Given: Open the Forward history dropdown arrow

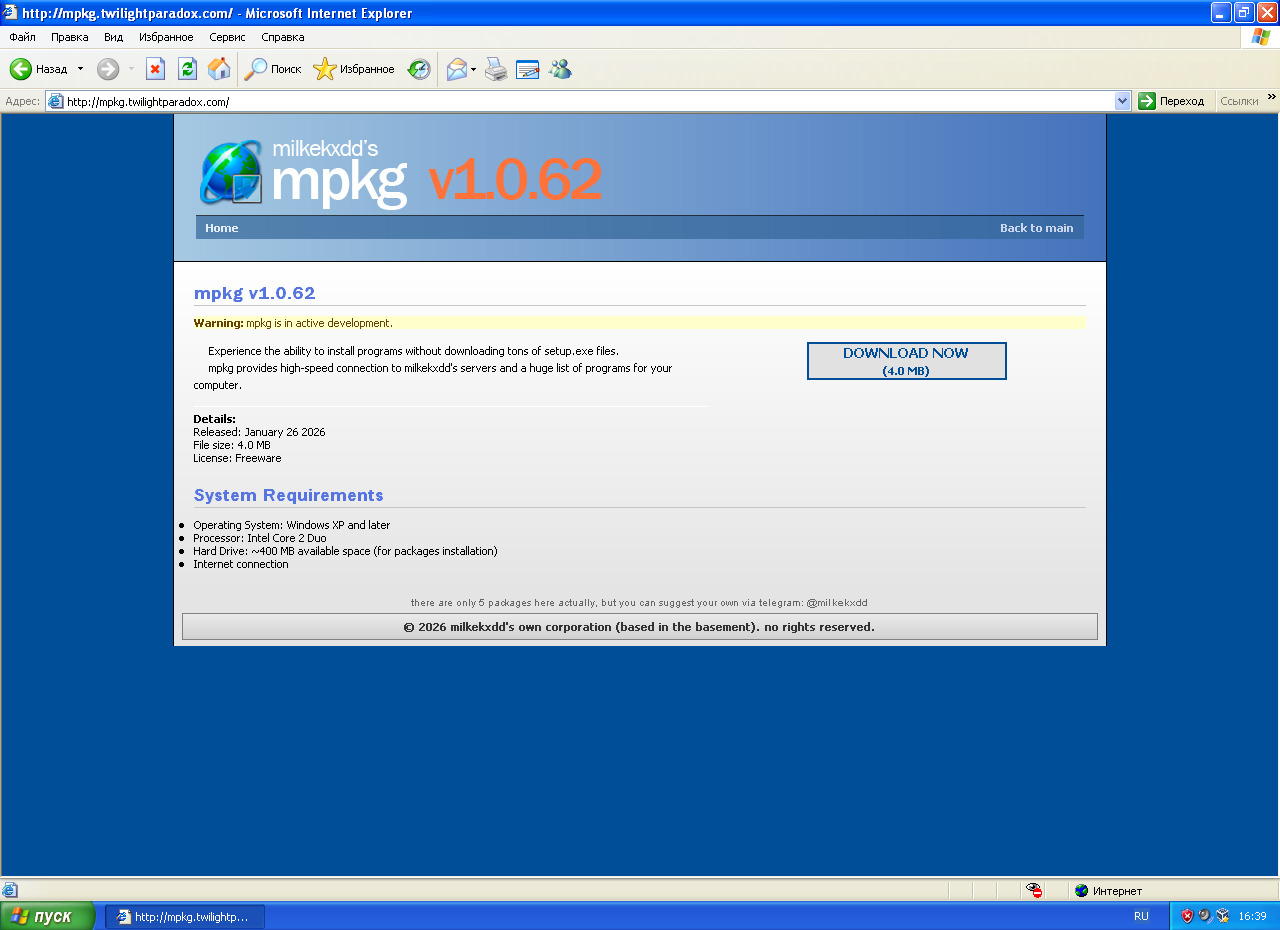Looking at the screenshot, I should point(131,69).
